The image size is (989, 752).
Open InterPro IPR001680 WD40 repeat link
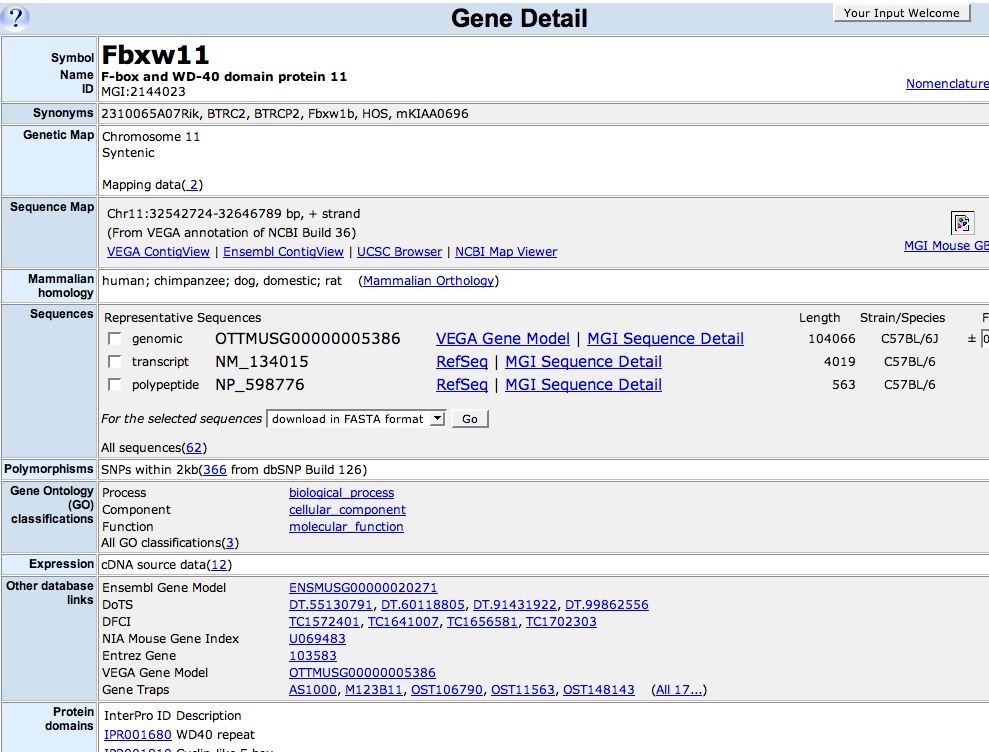pyautogui.click(x=138, y=734)
